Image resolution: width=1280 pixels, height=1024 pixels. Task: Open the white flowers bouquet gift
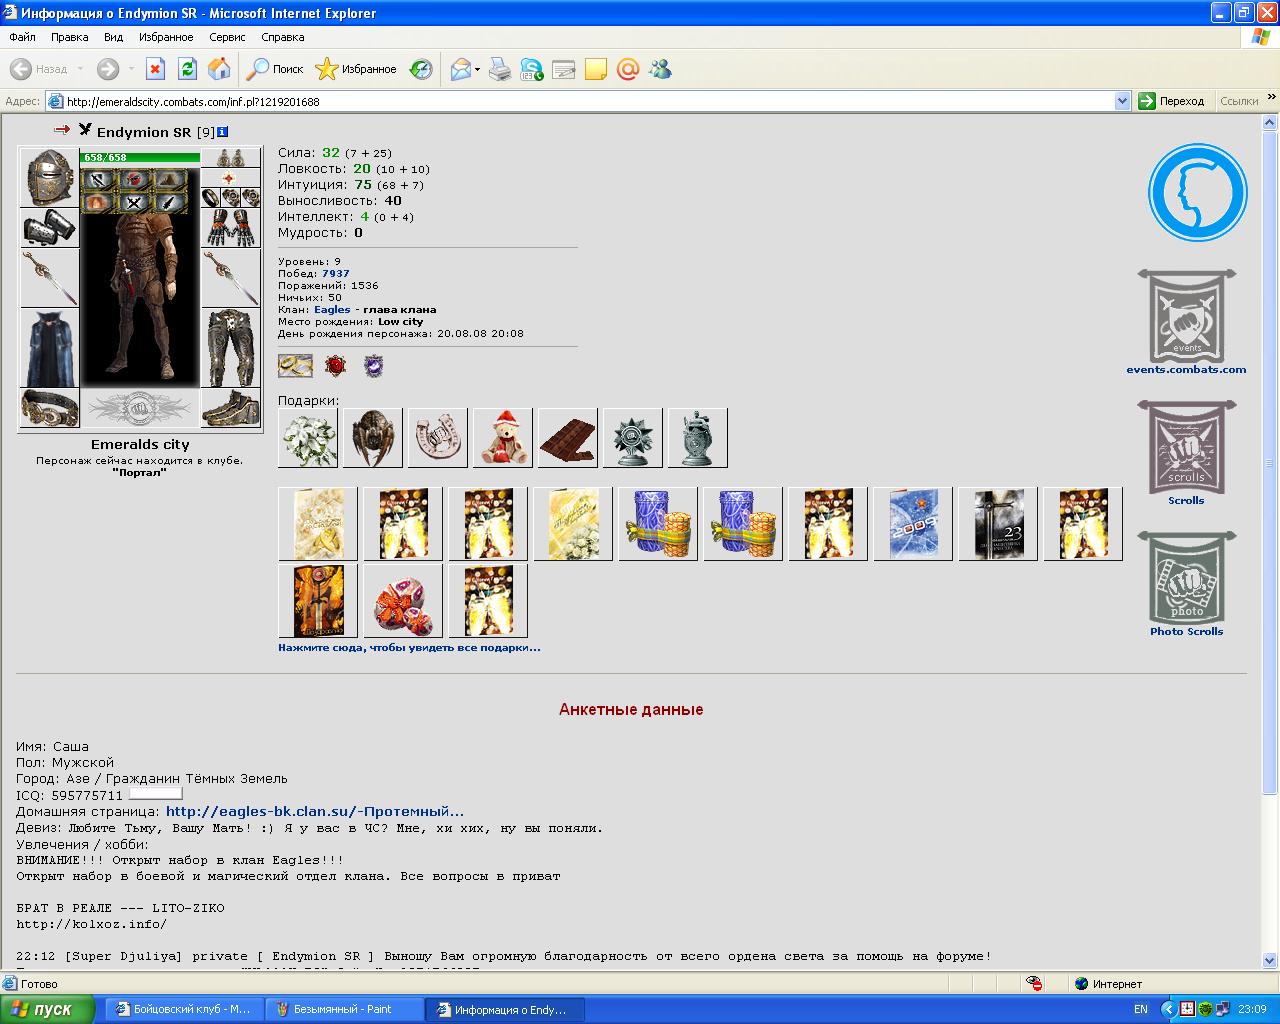(x=308, y=438)
